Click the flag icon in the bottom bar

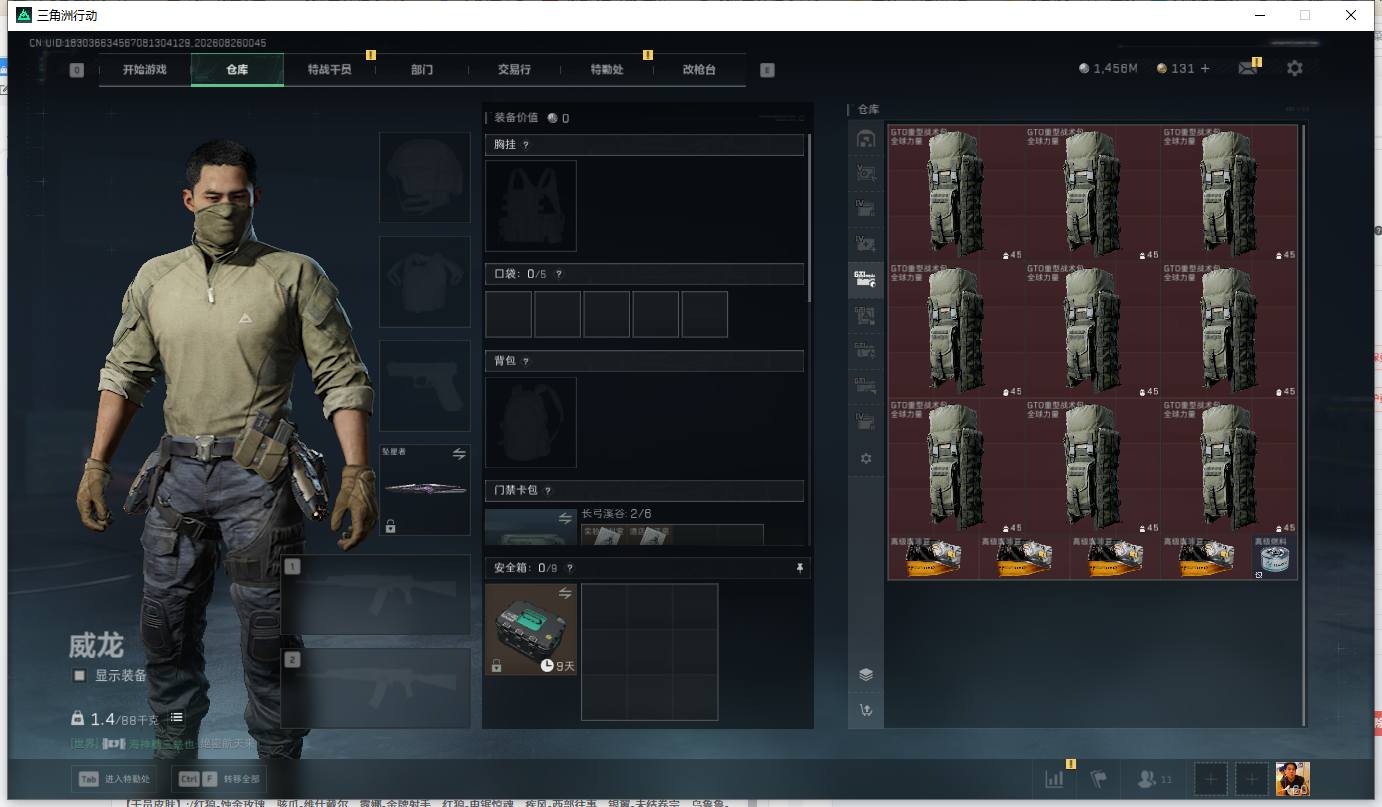[x=1099, y=779]
